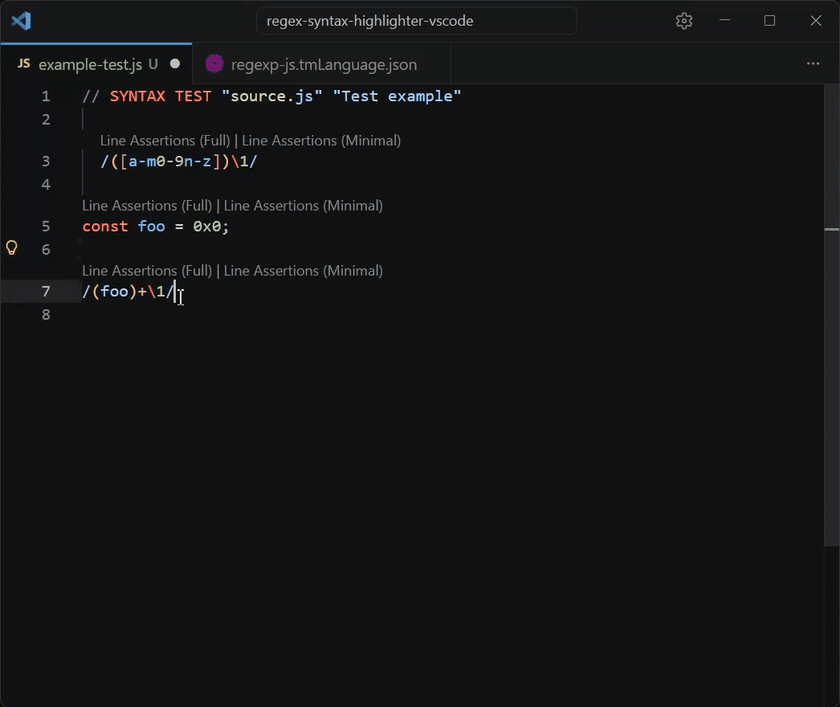
Task: Click Line Assertions (Full) above line 5
Action: [x=147, y=206]
